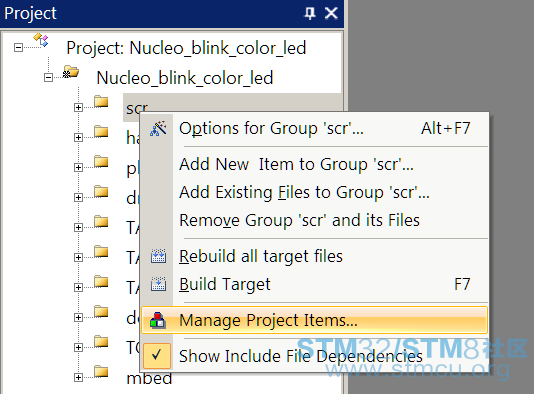
Task: Close the Project panel
Action: tap(331, 13)
